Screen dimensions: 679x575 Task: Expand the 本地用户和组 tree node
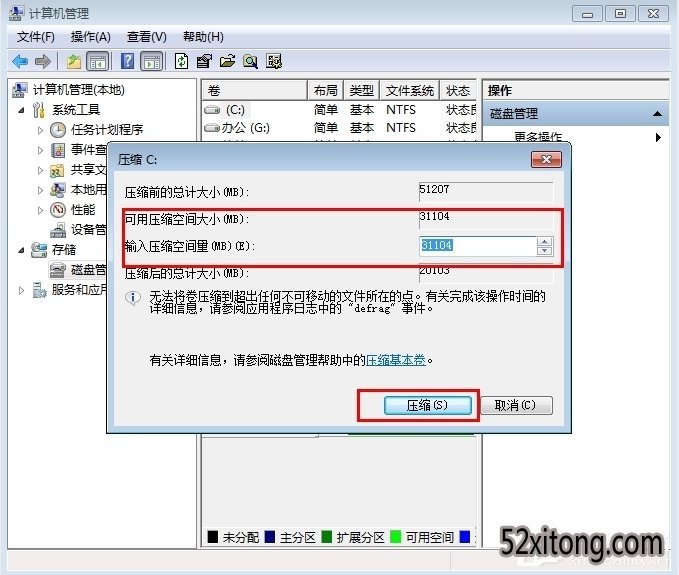[x=40, y=190]
